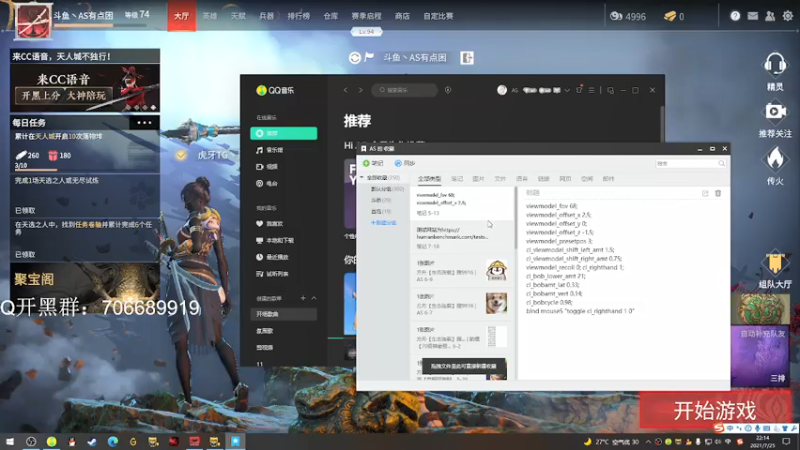Screen dimensions: 800x450
Task: Click the exit door icon beside the team name
Action: pyautogui.click(x=467, y=58)
